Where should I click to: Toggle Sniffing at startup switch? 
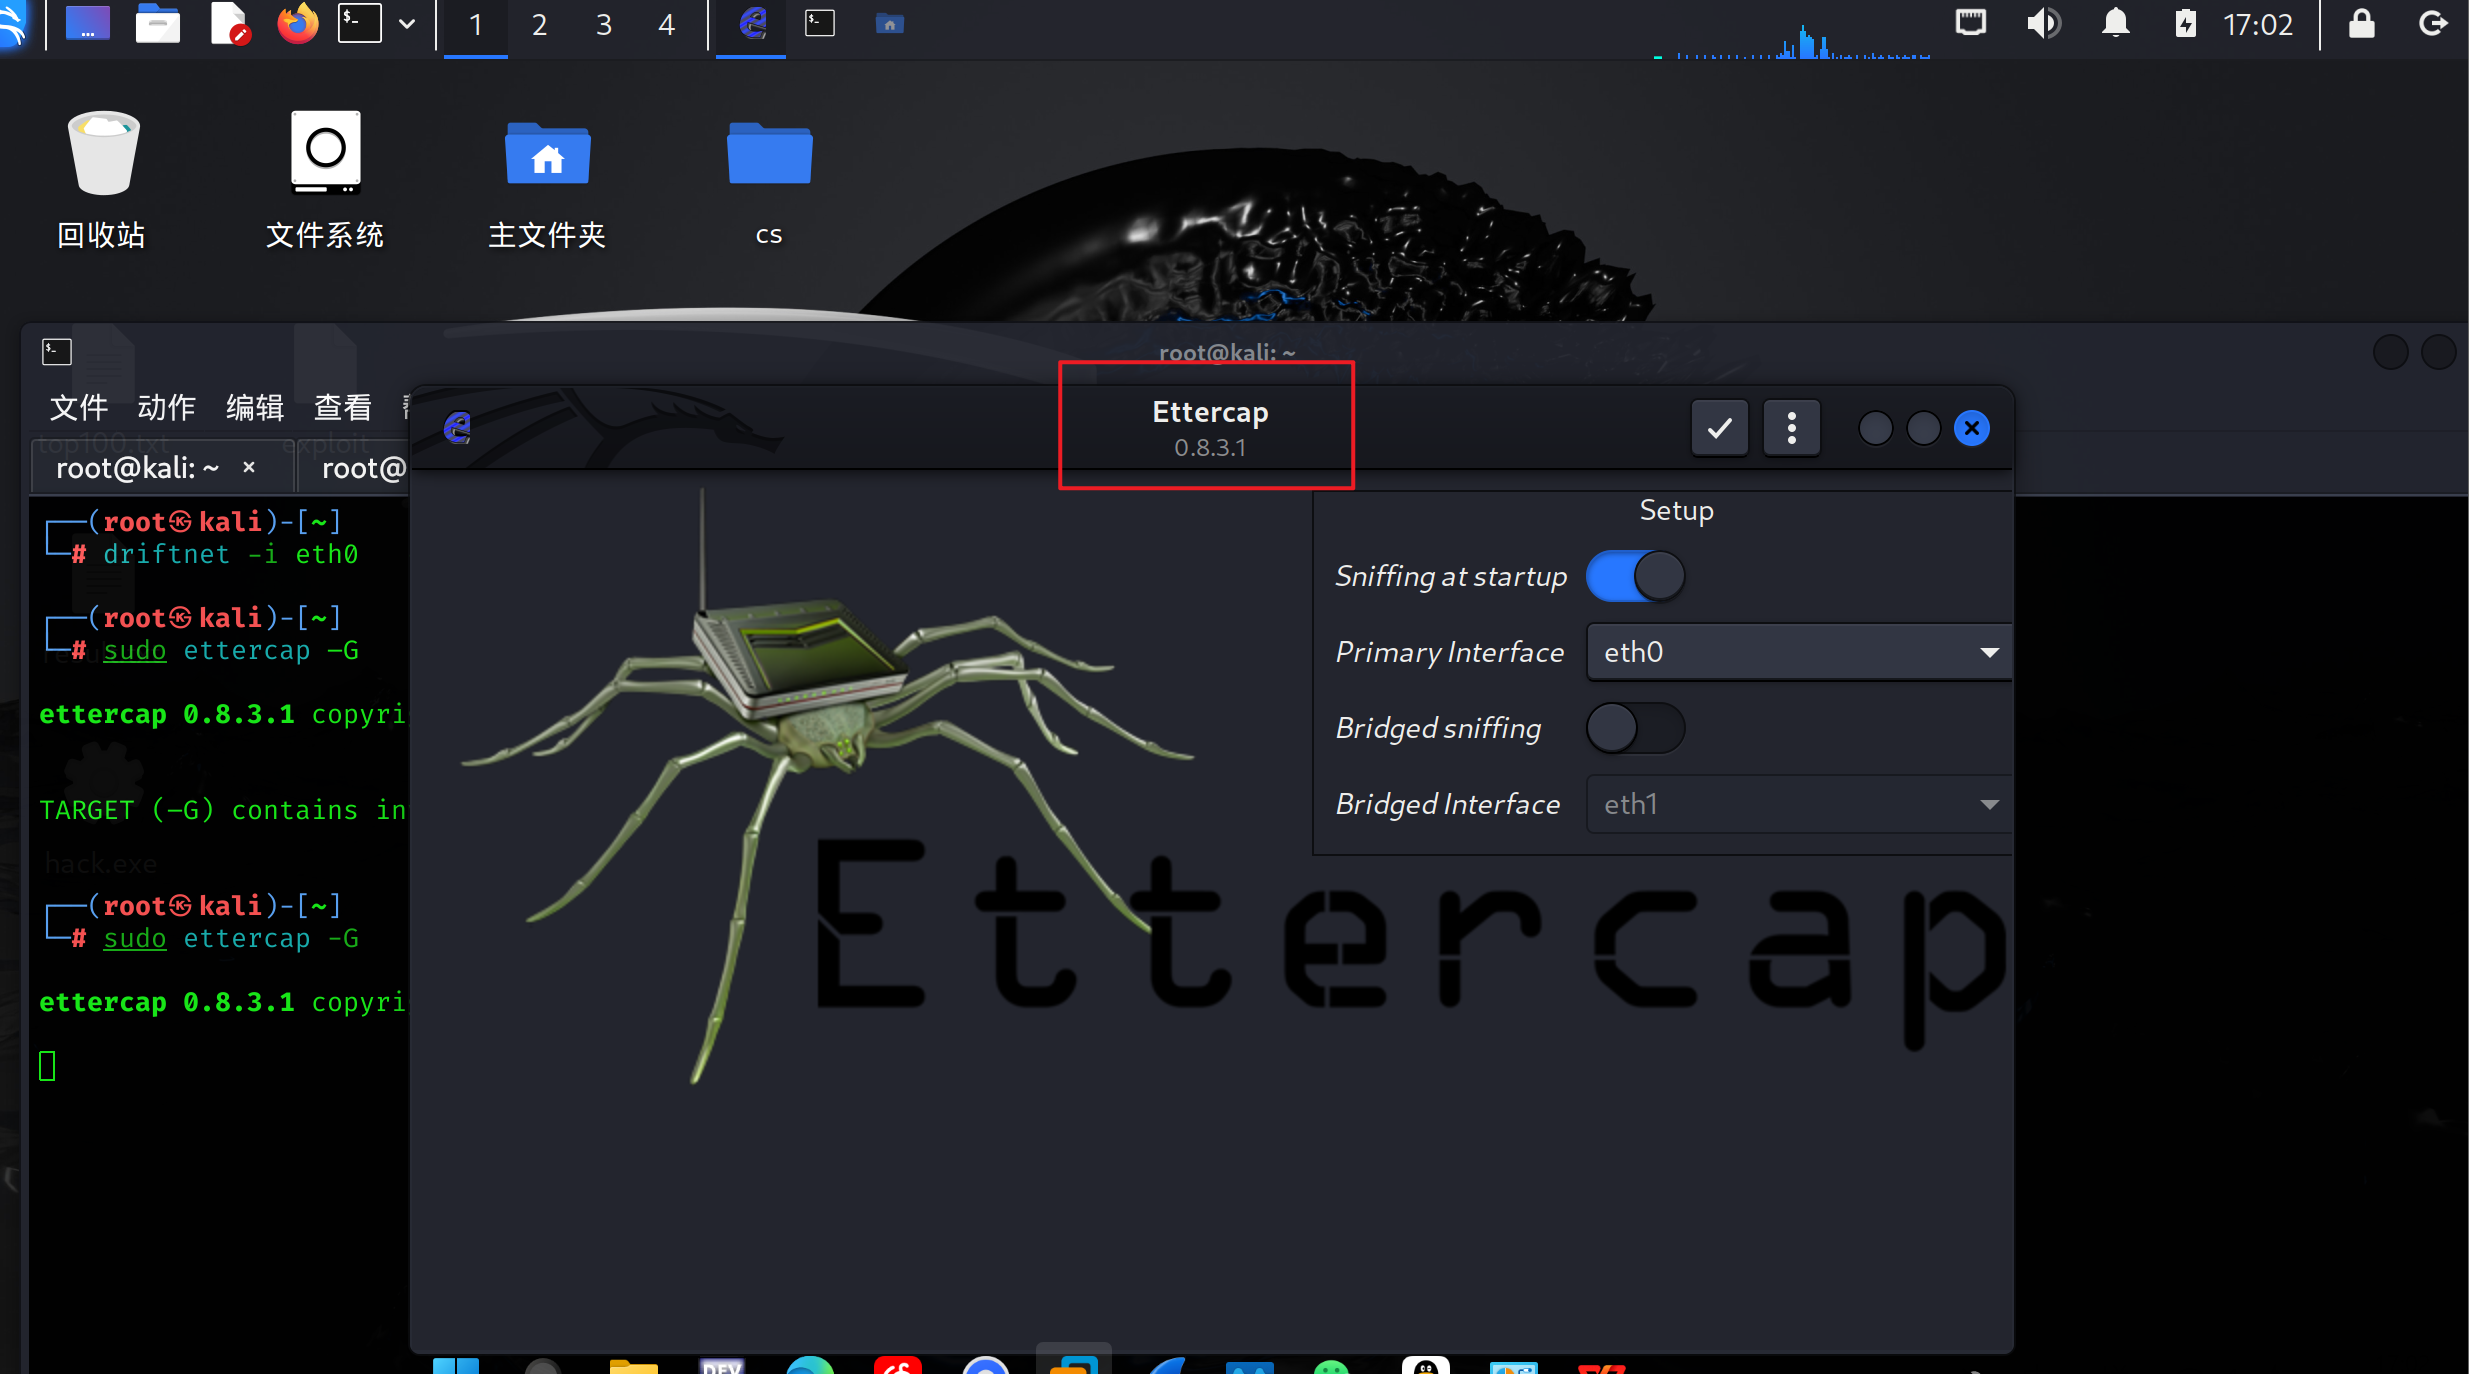tap(1635, 576)
